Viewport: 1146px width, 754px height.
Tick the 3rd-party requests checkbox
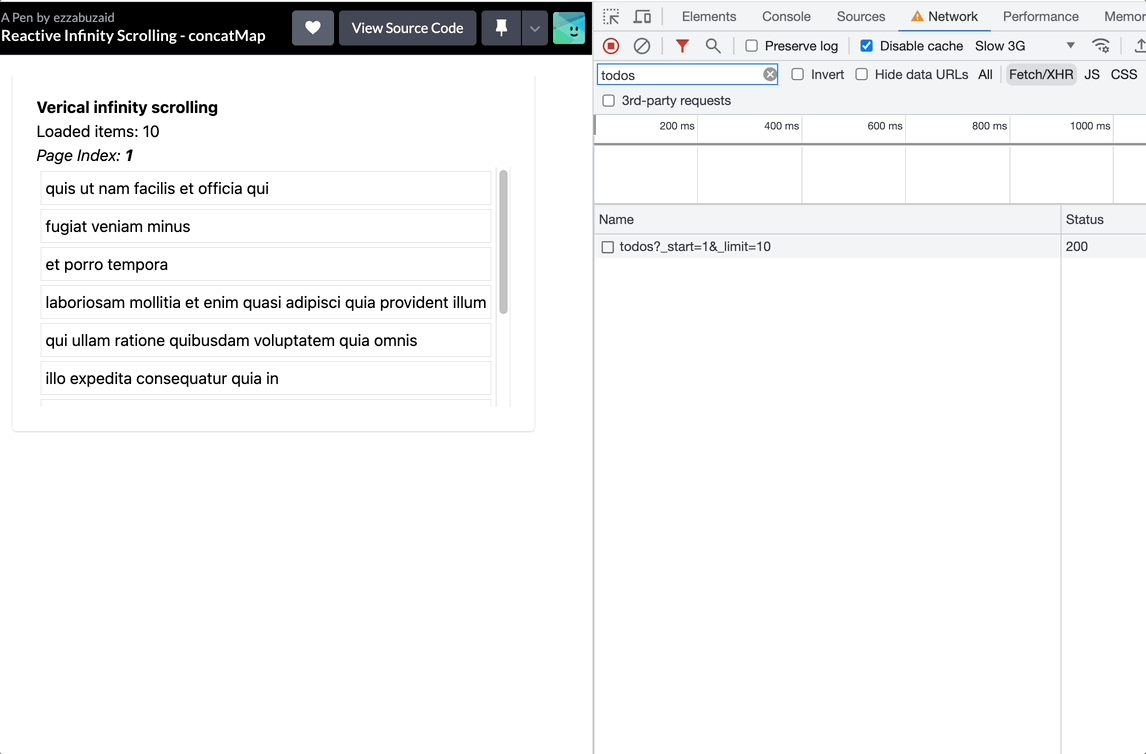click(x=608, y=101)
